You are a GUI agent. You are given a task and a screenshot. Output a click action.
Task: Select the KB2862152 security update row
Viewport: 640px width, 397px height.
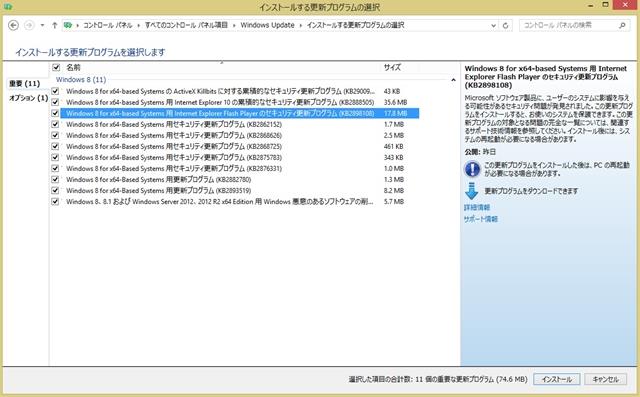tap(240, 124)
